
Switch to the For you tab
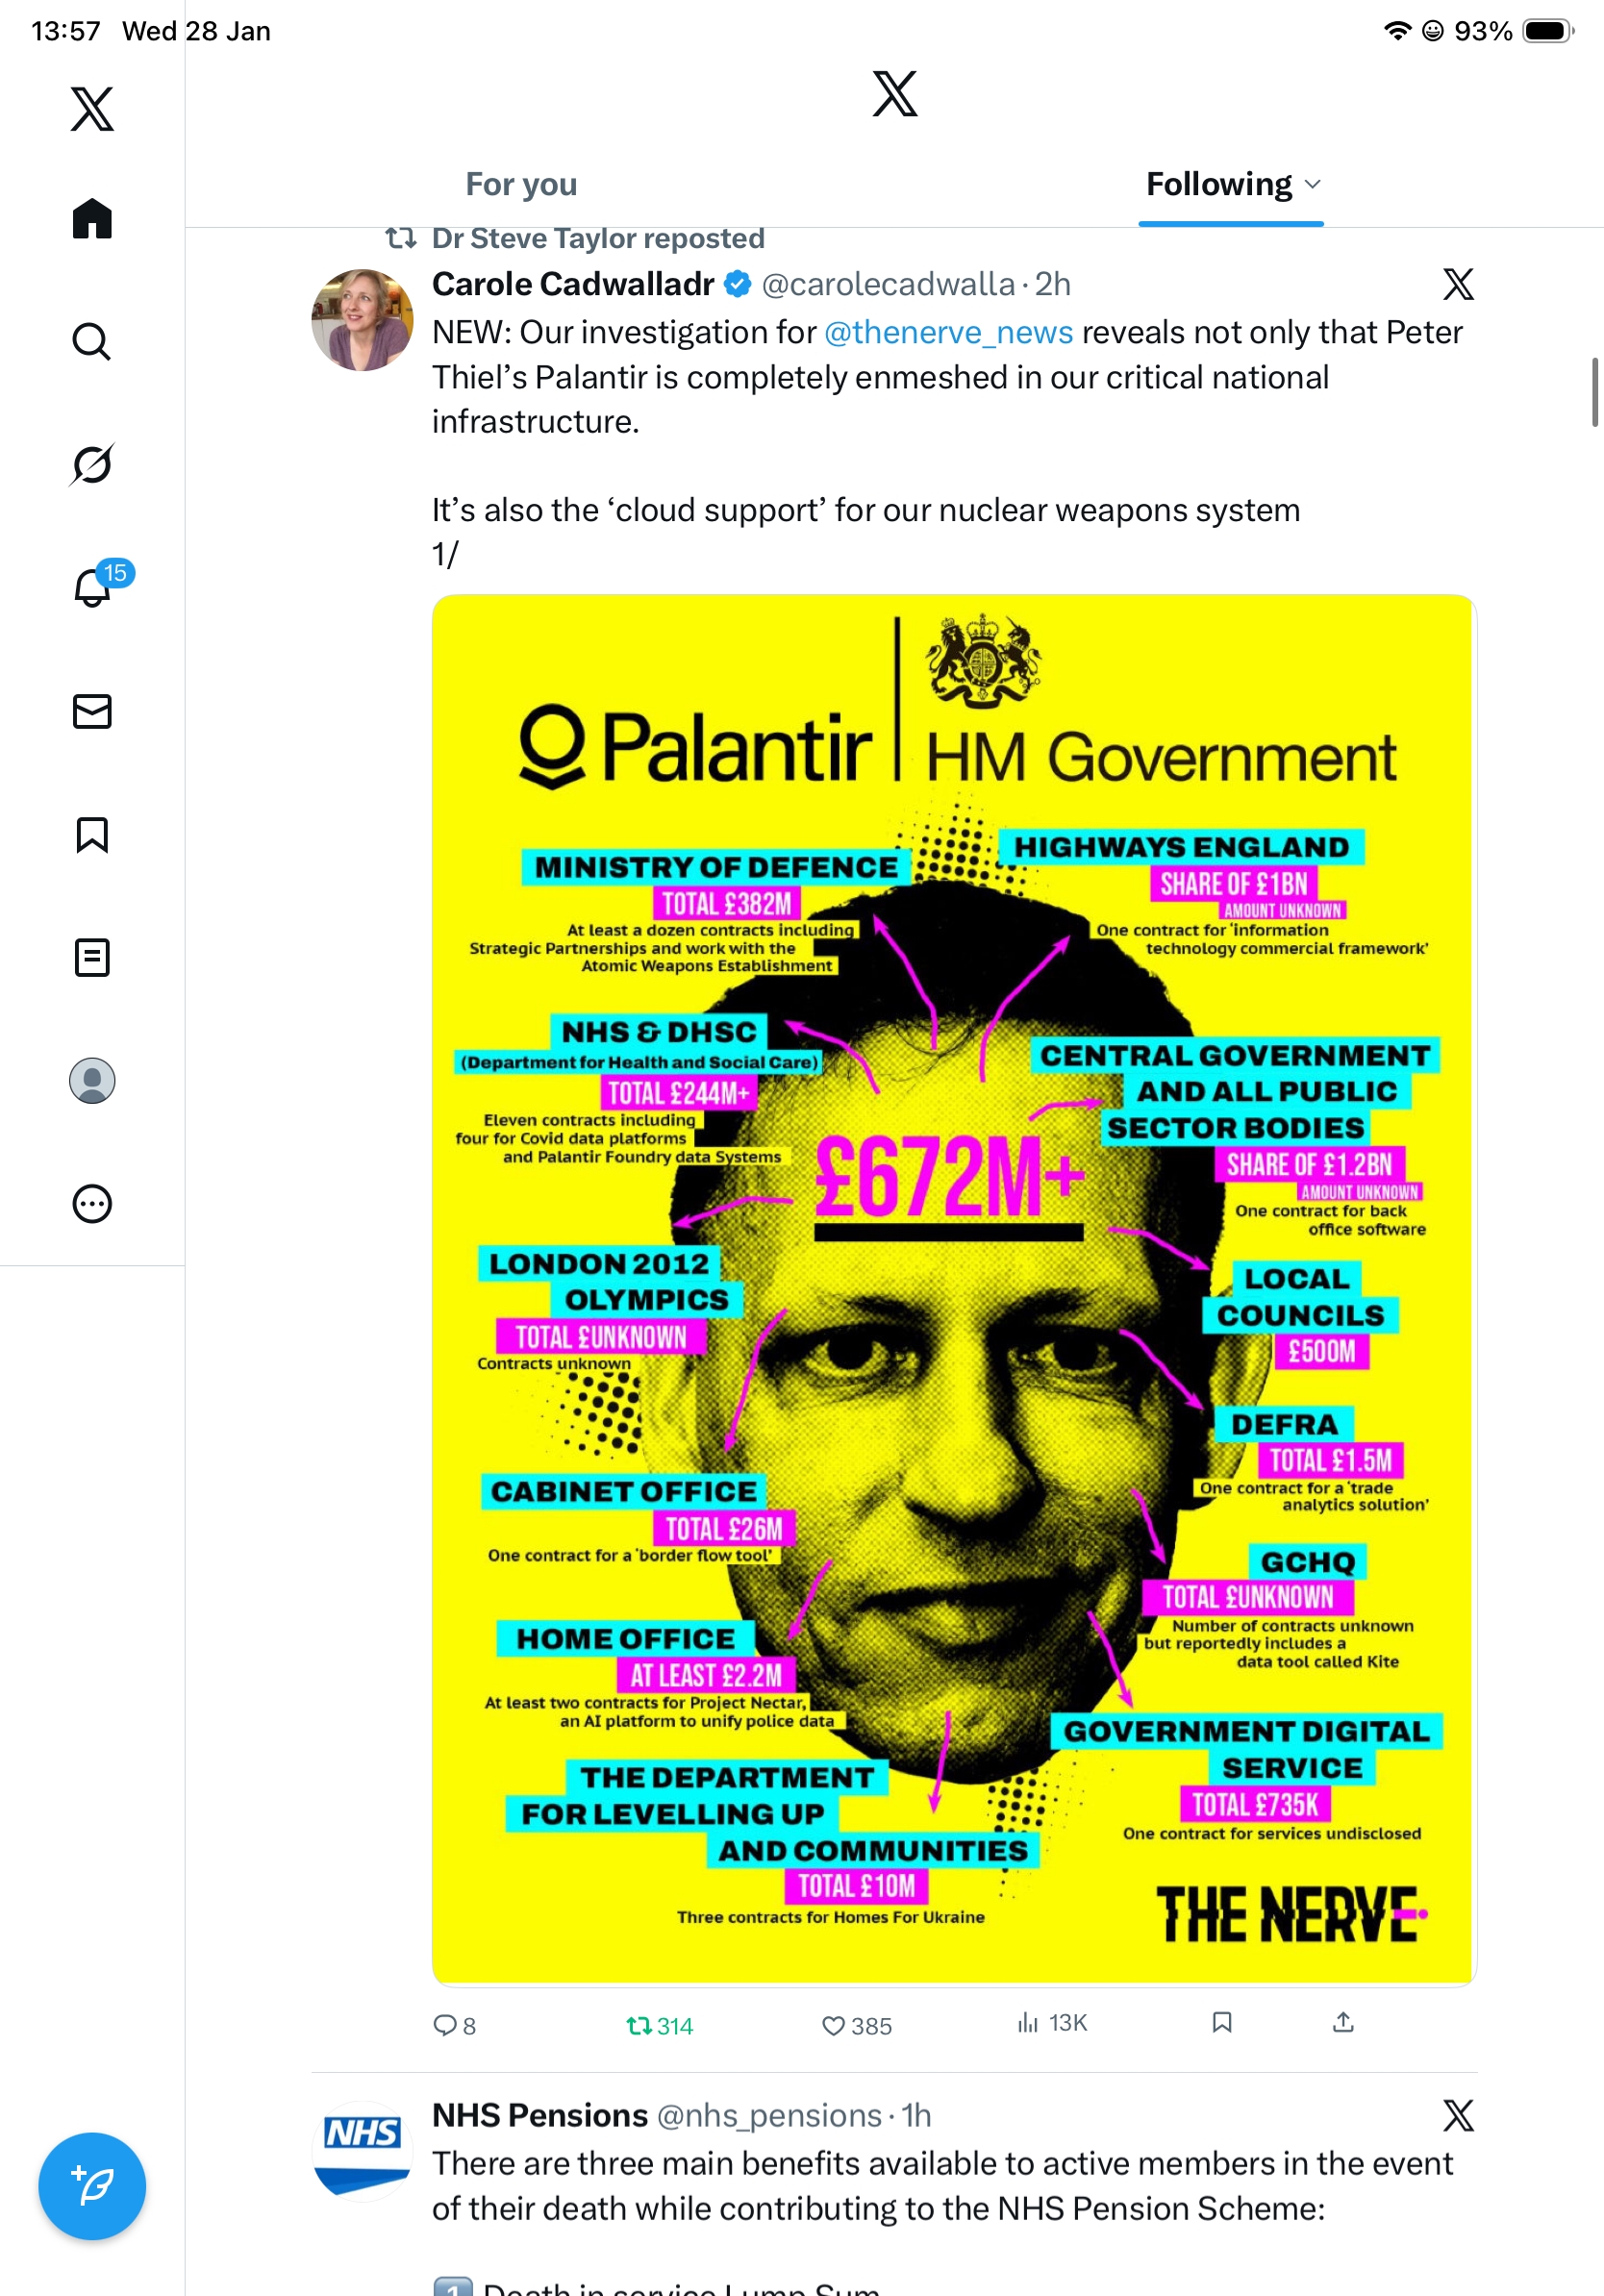pyautogui.click(x=521, y=184)
